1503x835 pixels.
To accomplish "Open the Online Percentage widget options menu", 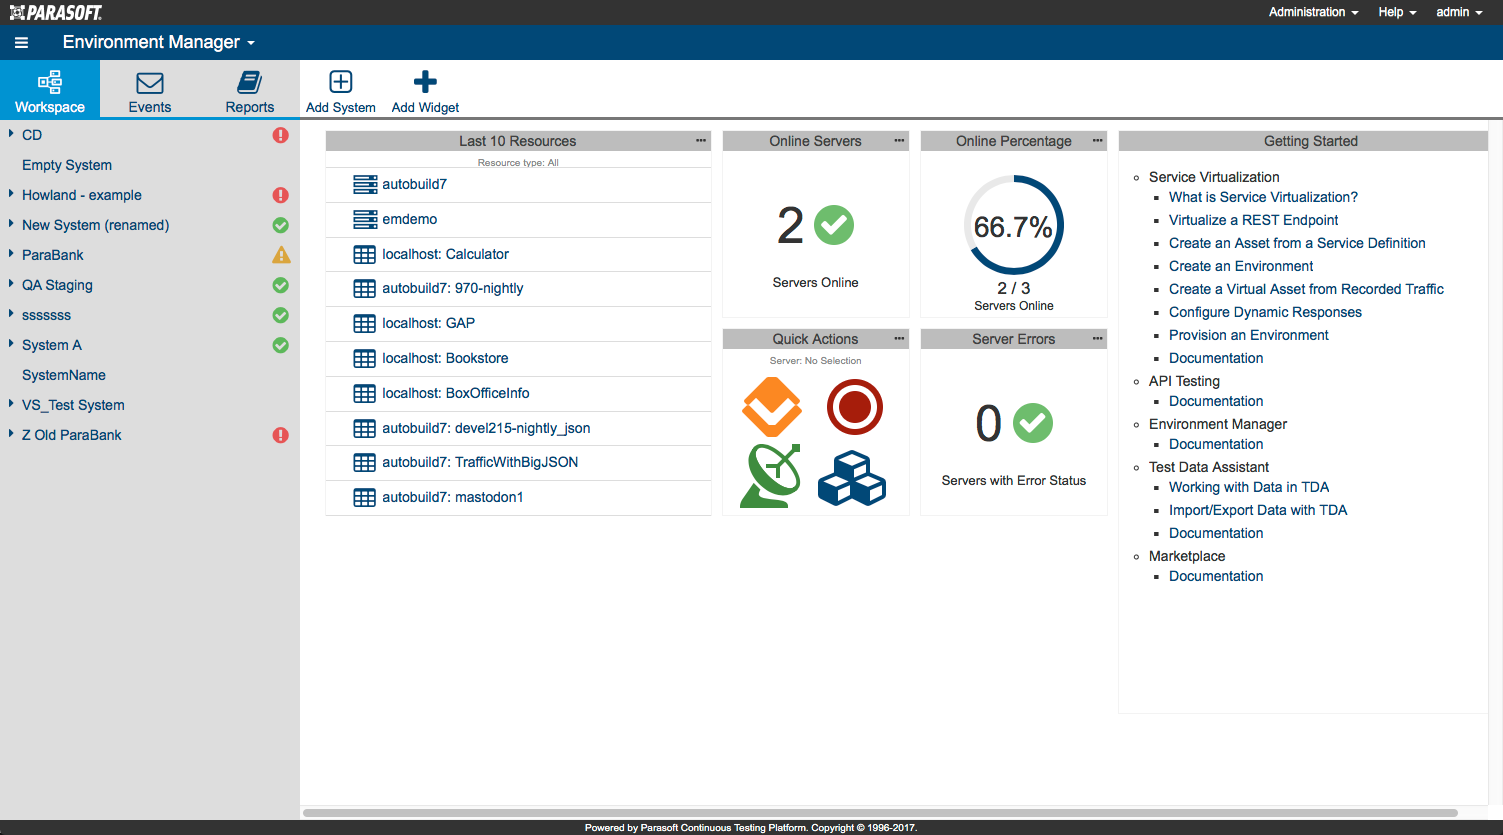I will 1097,141.
